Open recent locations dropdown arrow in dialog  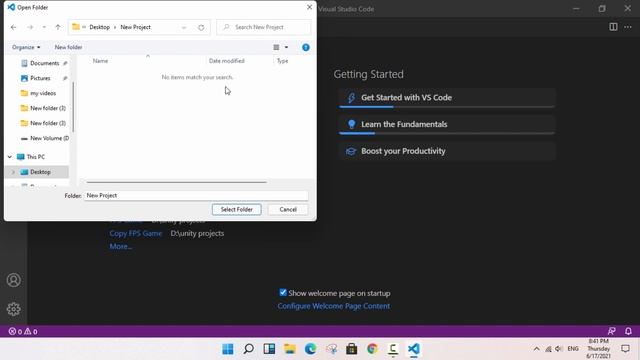tap(44, 27)
